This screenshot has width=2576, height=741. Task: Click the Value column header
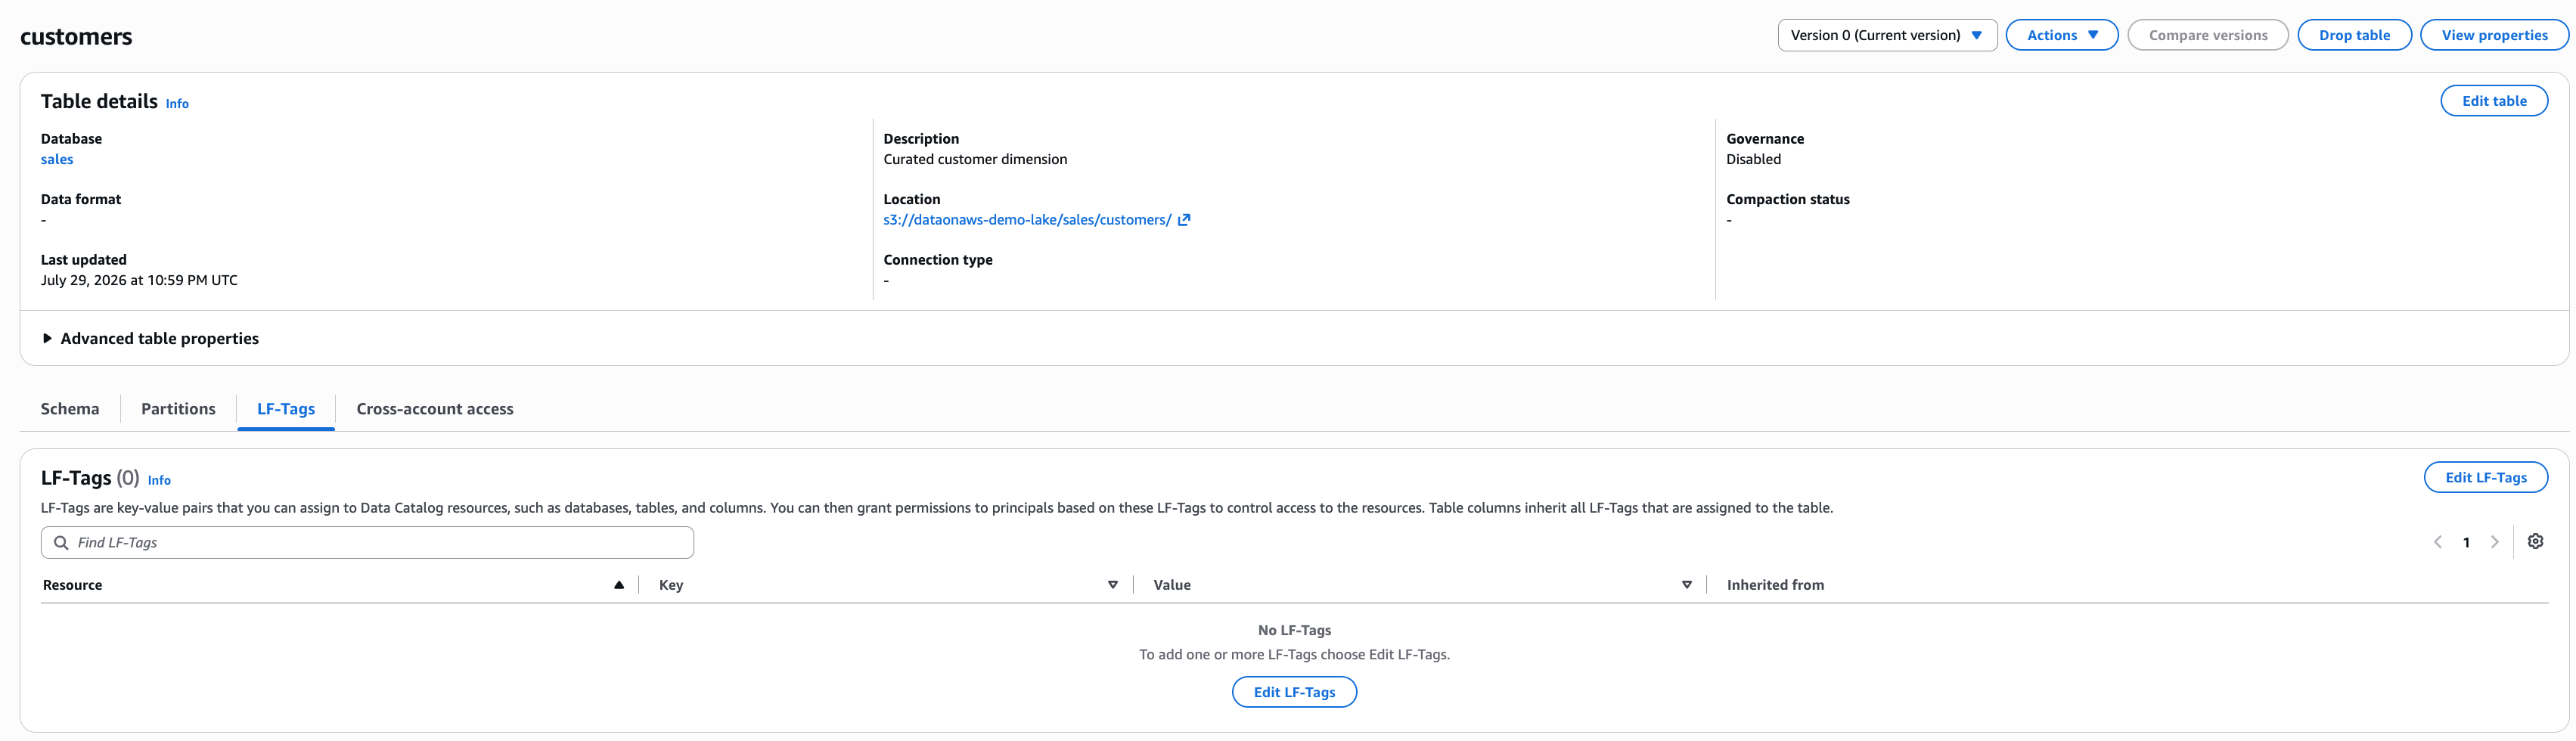1172,585
